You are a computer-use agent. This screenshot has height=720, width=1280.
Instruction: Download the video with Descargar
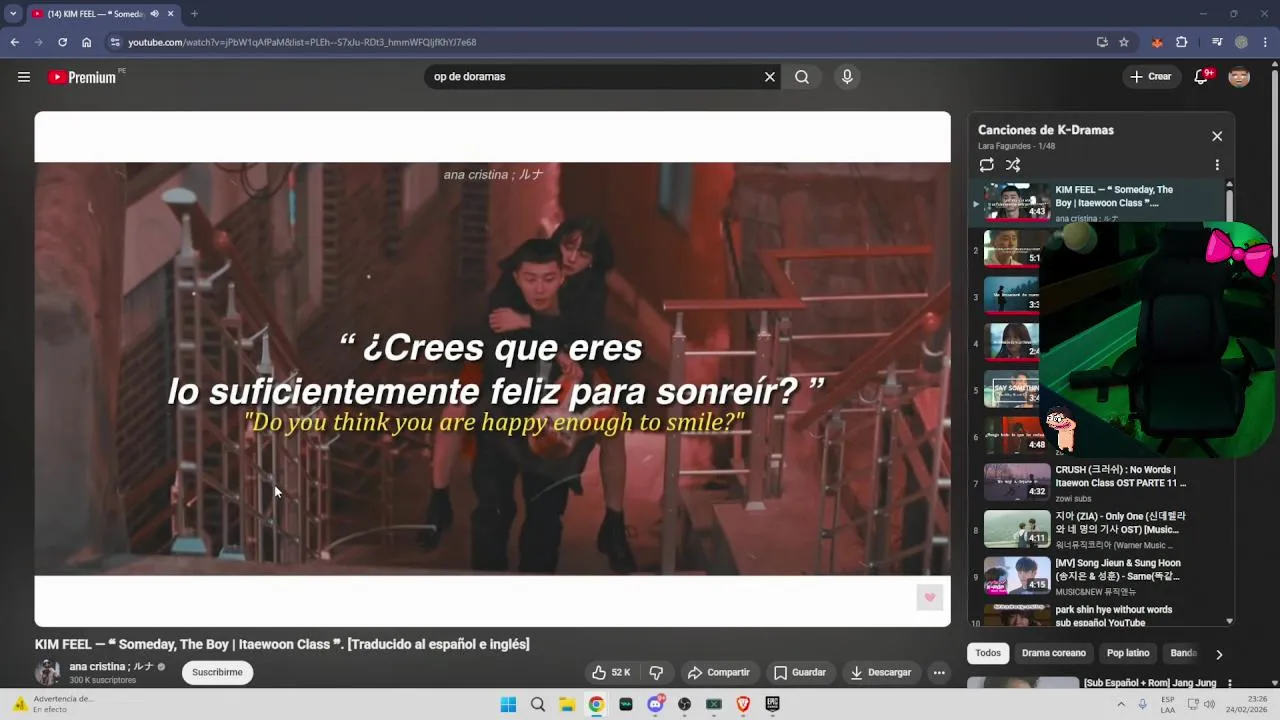(881, 673)
